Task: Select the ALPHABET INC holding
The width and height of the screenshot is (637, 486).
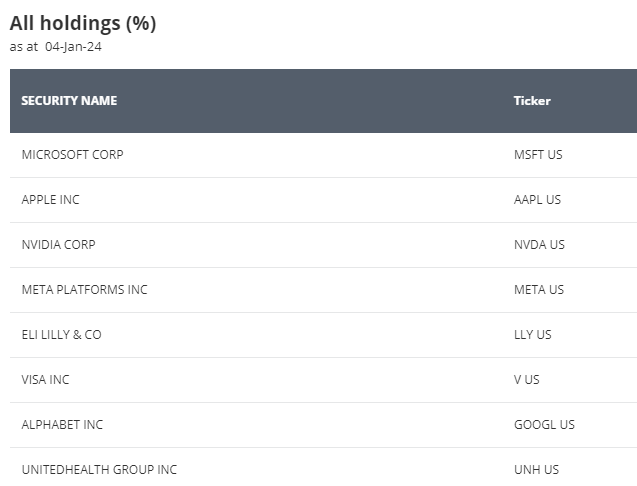Action: tap(62, 425)
